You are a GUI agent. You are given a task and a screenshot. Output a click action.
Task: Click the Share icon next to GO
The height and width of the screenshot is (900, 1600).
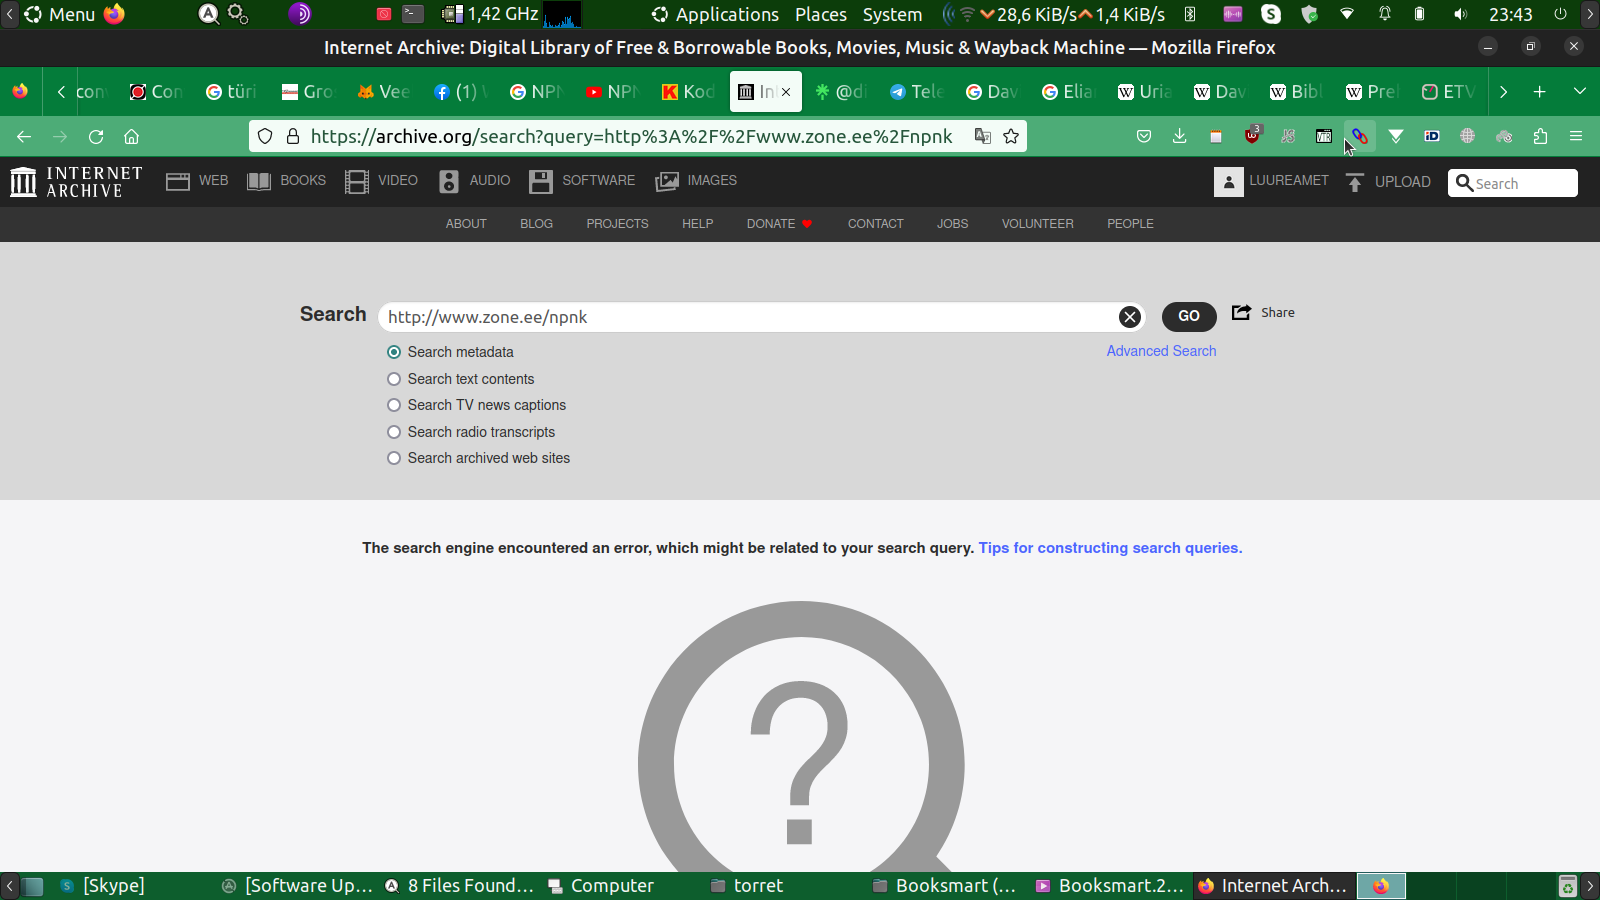tap(1262, 312)
